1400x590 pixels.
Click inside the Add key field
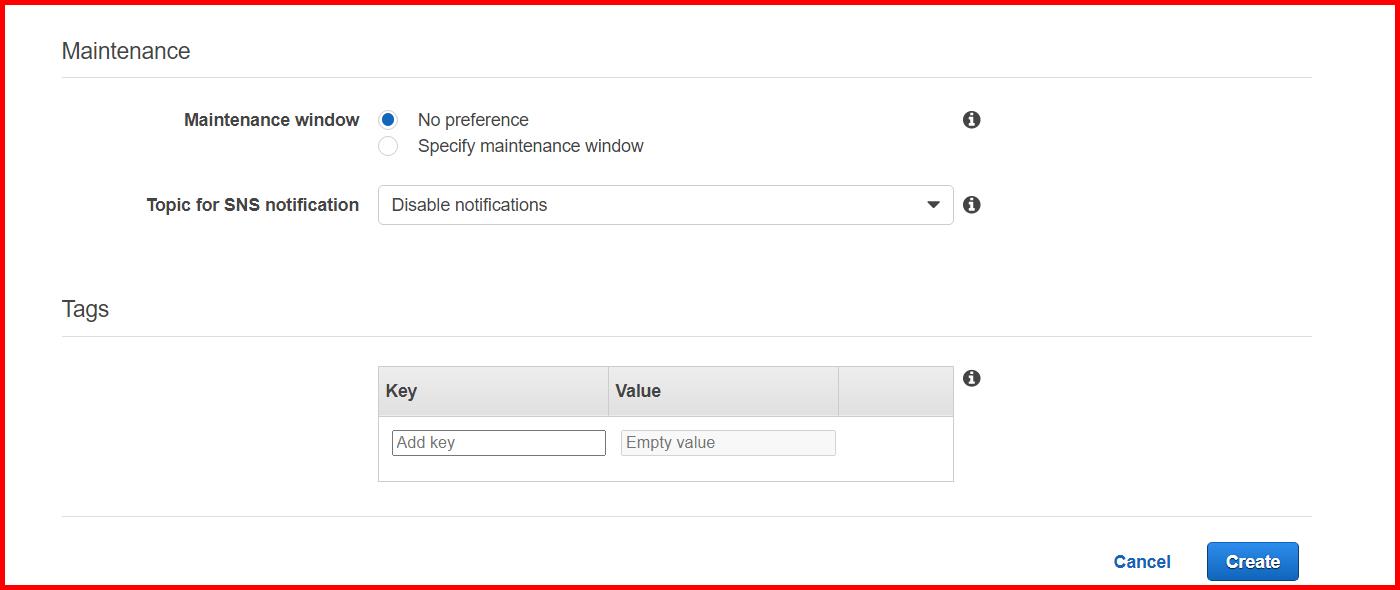click(x=497, y=442)
